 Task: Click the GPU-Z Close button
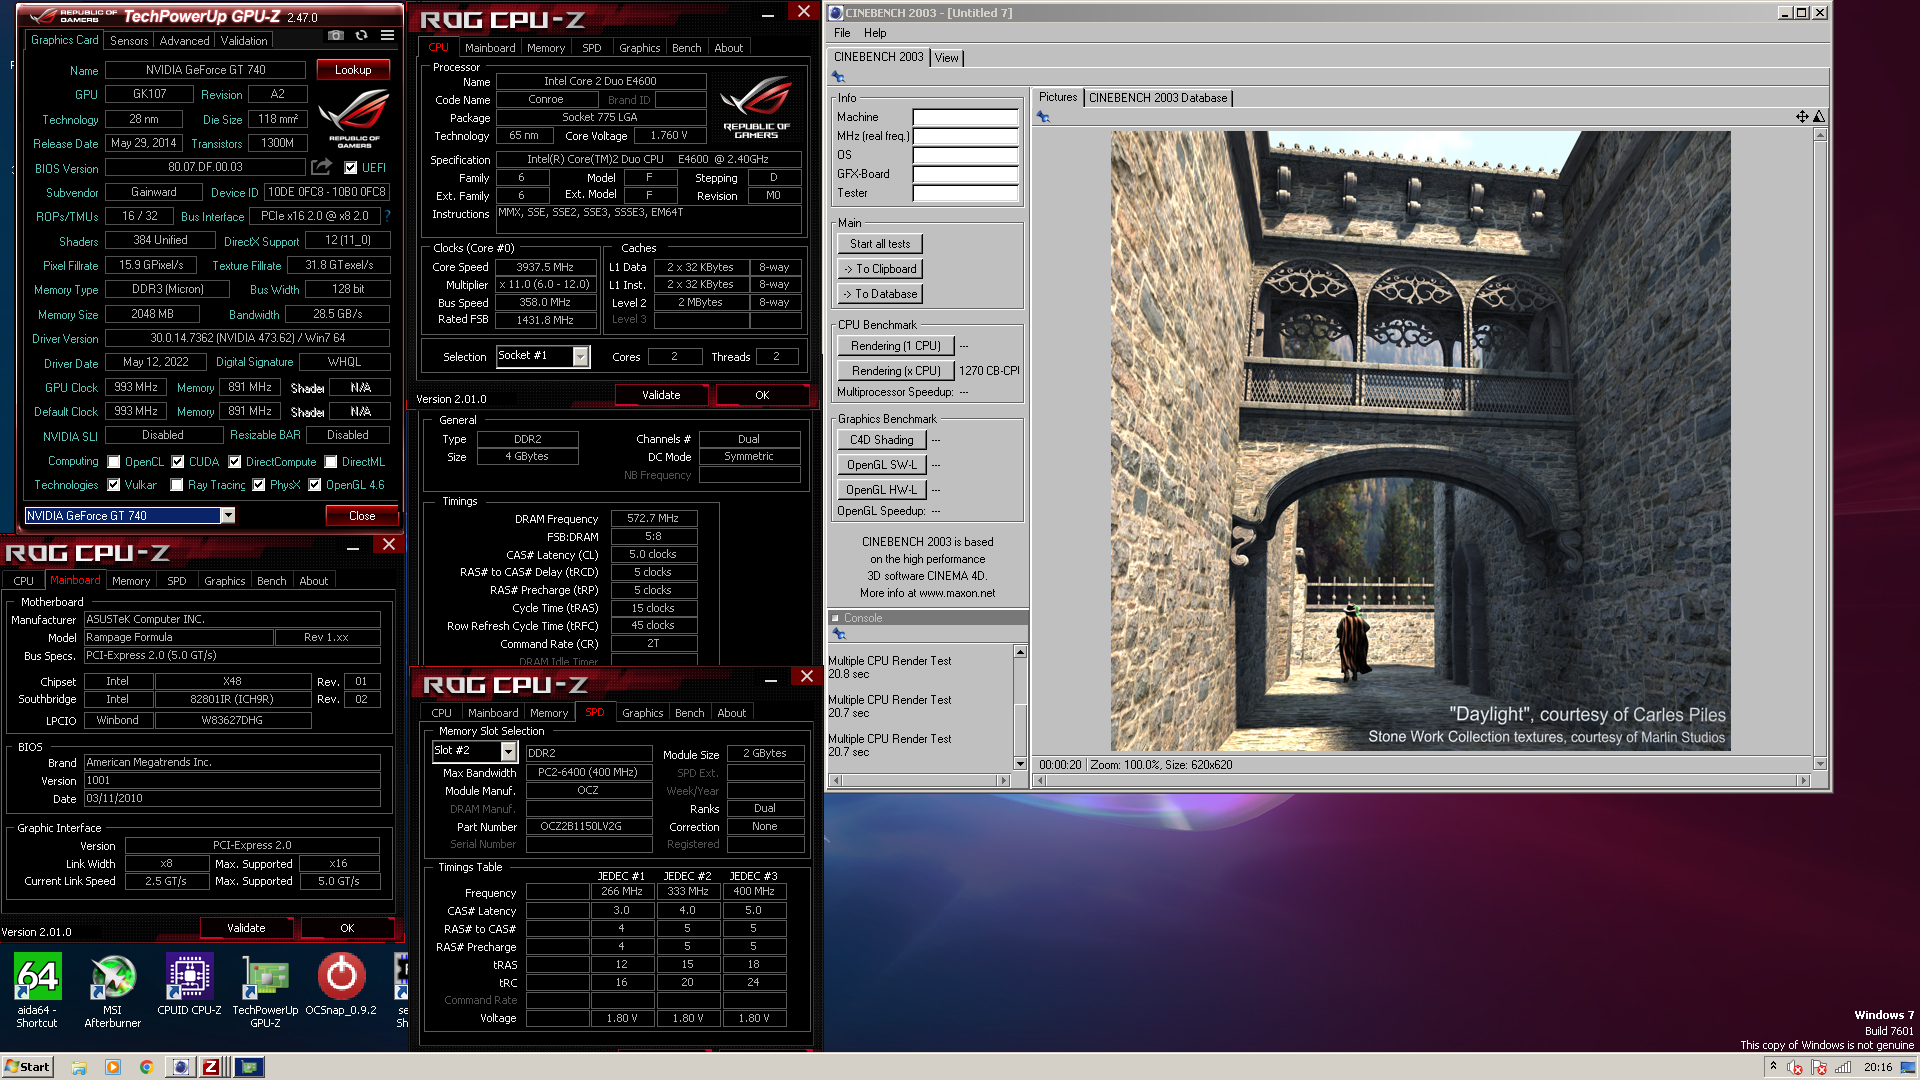coord(362,516)
